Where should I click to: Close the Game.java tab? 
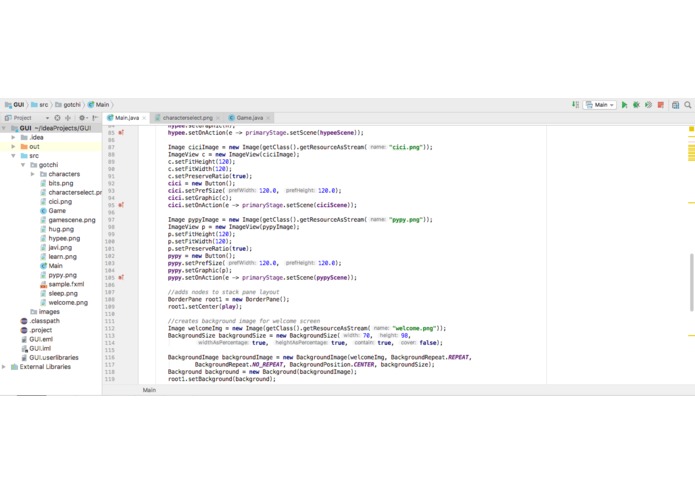point(268,118)
